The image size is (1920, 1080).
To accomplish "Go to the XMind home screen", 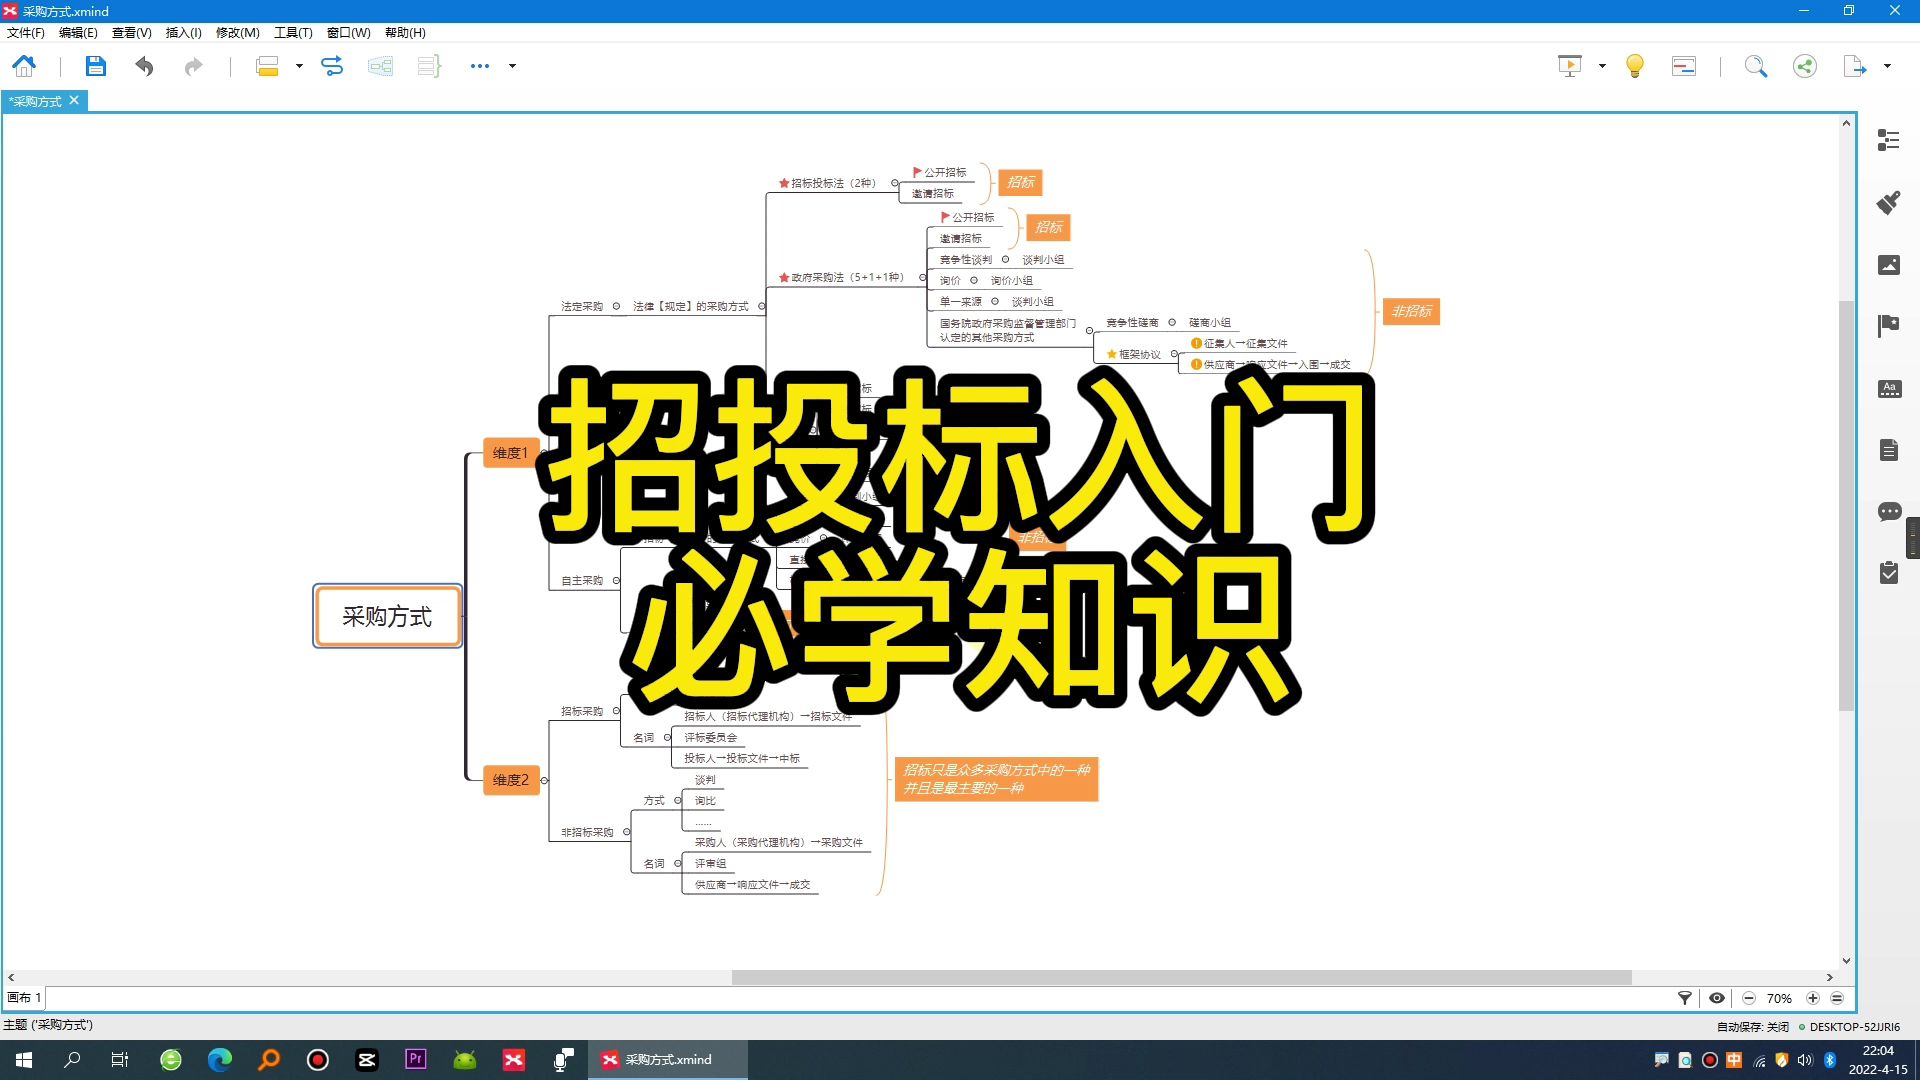I will 24,66.
